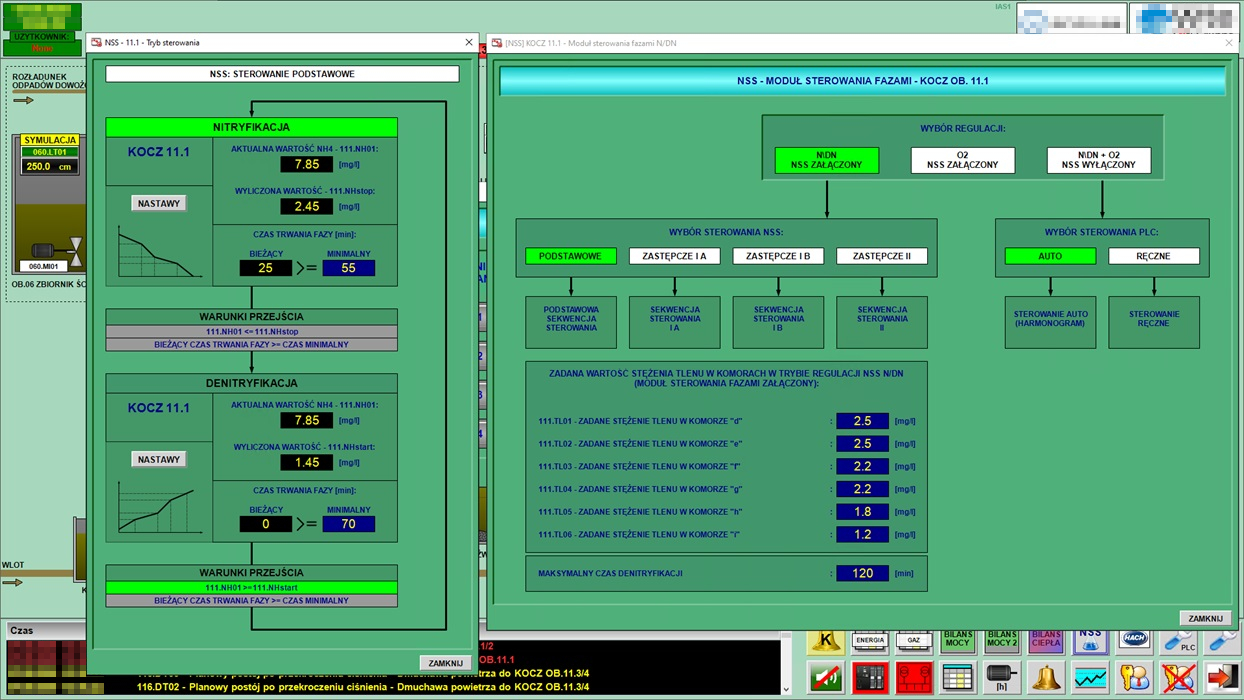Image resolution: width=1244 pixels, height=700 pixels.
Task: Open the golden bell alarms icon
Action: [x=1046, y=677]
